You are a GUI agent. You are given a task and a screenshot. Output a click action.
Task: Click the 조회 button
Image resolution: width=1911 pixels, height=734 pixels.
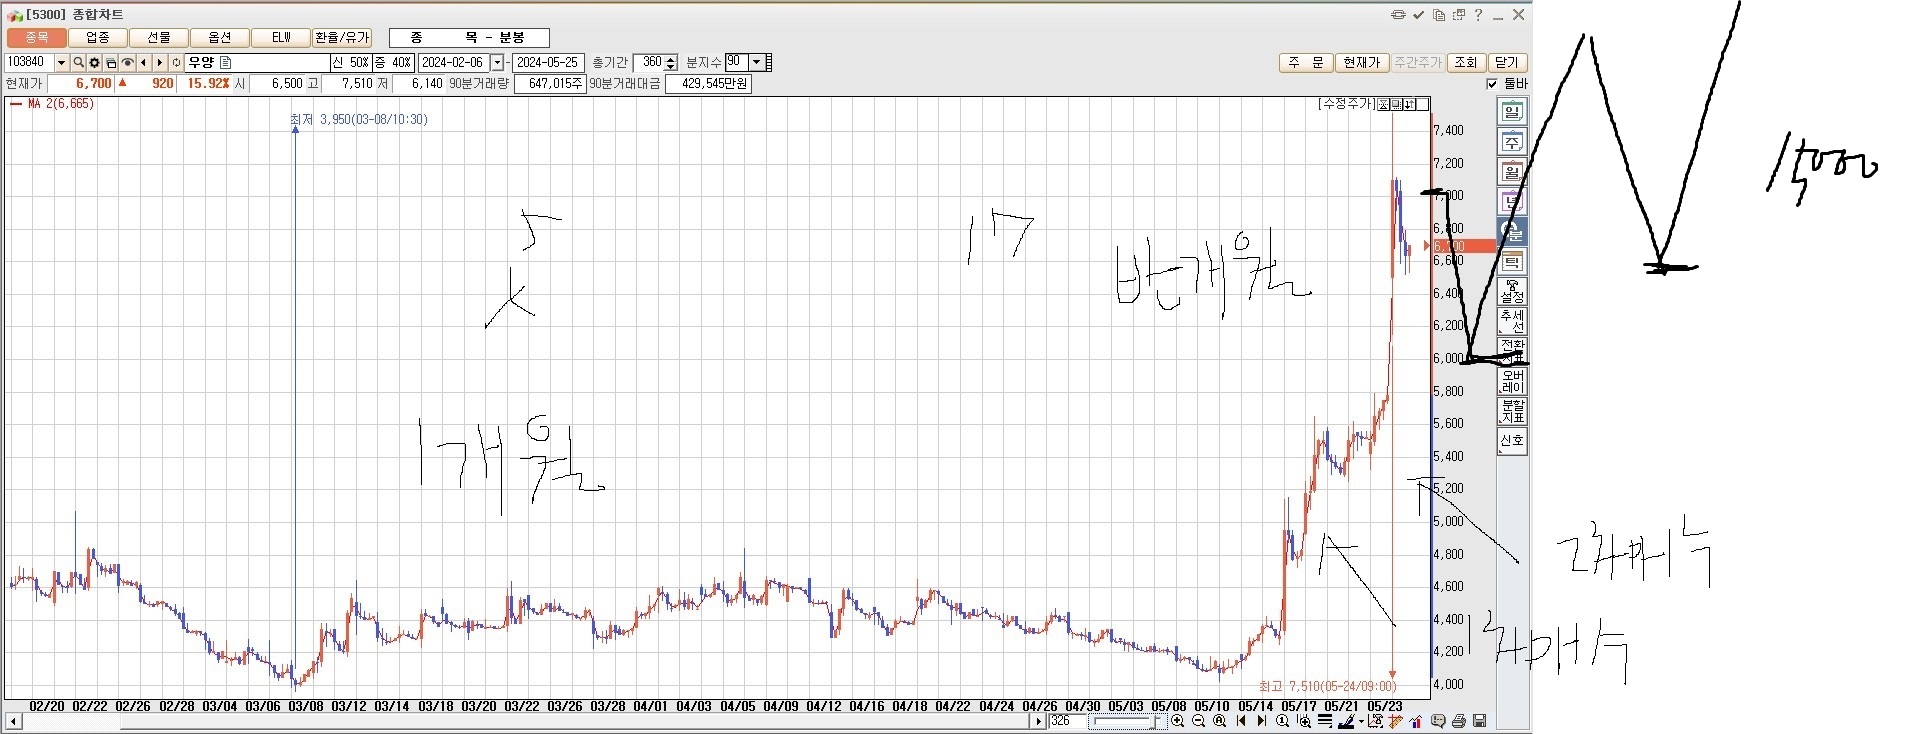pos(1465,63)
